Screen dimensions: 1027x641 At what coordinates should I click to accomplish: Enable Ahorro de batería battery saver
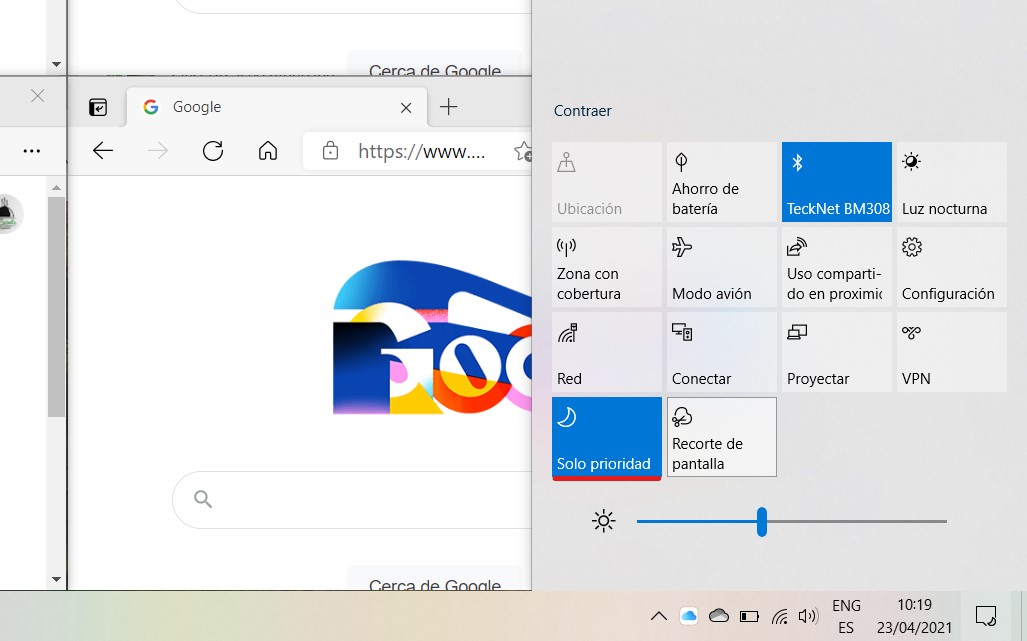(x=722, y=182)
